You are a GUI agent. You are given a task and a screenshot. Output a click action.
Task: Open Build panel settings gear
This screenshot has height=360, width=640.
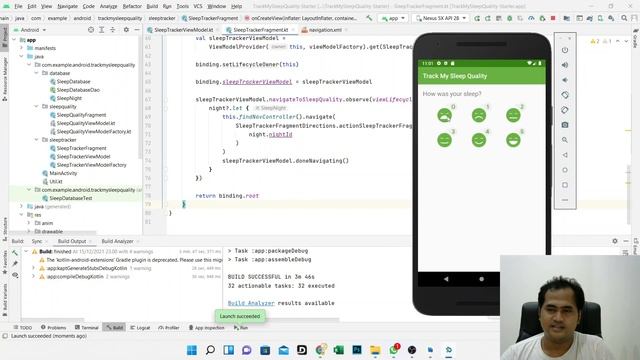click(x=615, y=241)
